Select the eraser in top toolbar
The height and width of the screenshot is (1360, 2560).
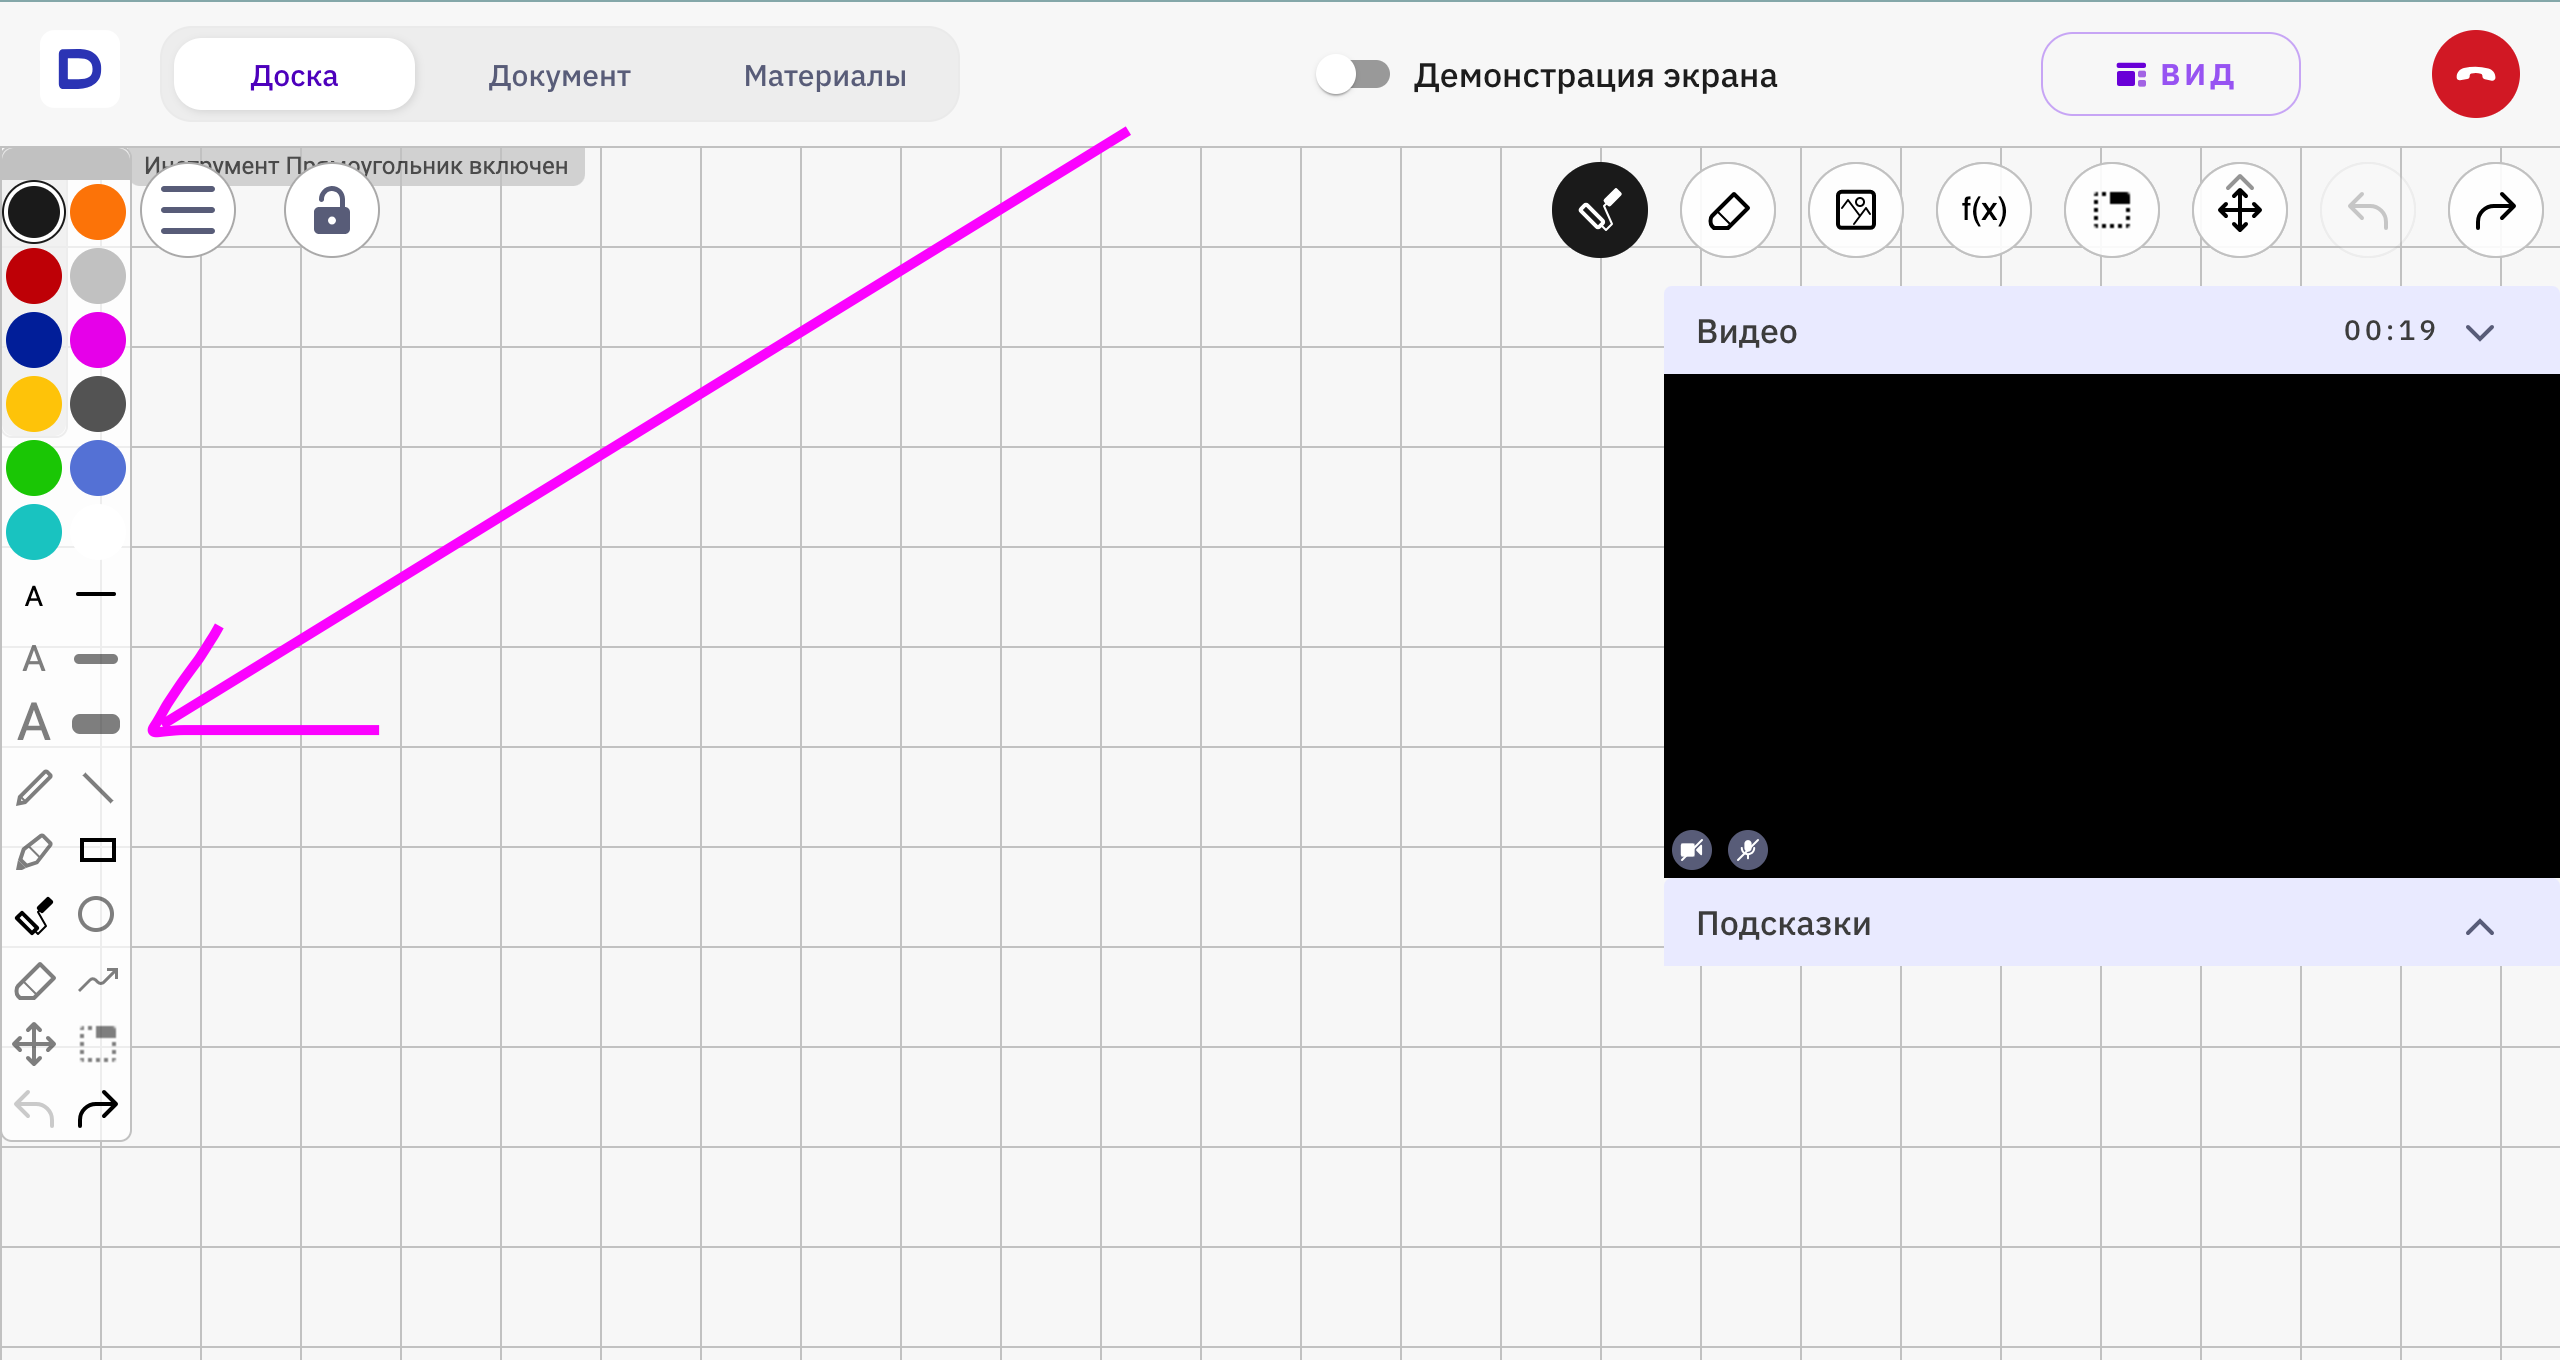pos(1728,210)
